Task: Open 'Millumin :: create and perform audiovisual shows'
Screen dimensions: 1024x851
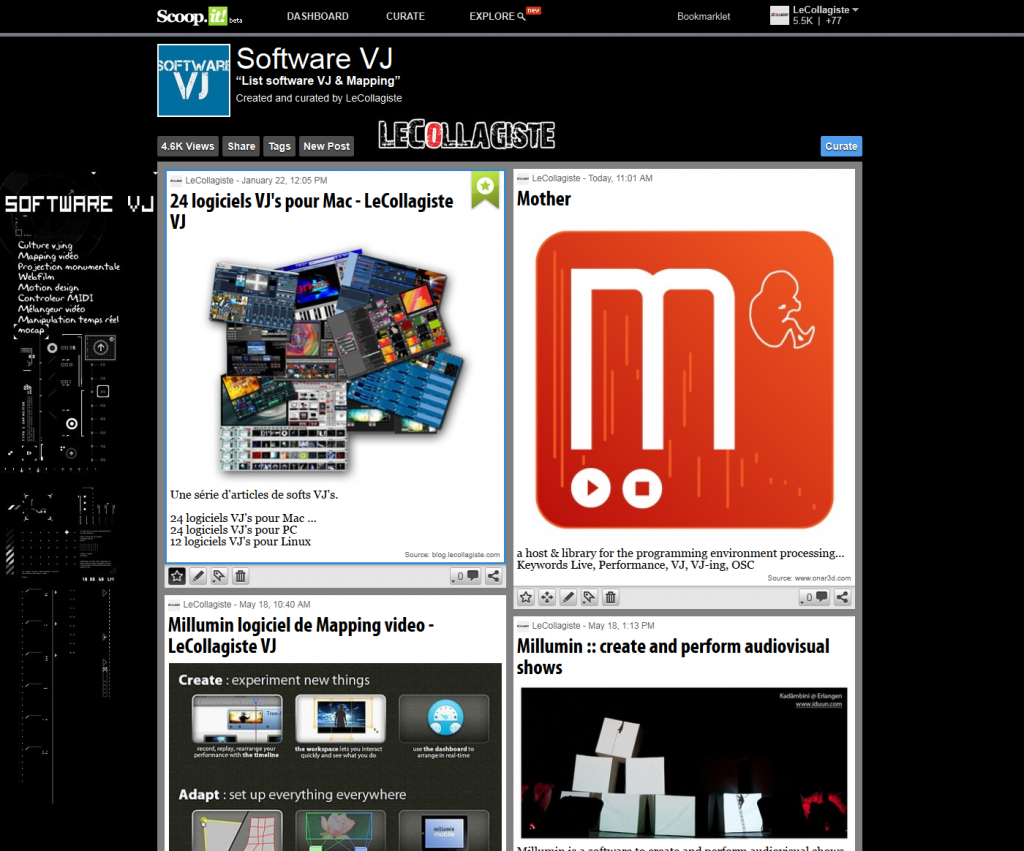Action: pos(673,656)
